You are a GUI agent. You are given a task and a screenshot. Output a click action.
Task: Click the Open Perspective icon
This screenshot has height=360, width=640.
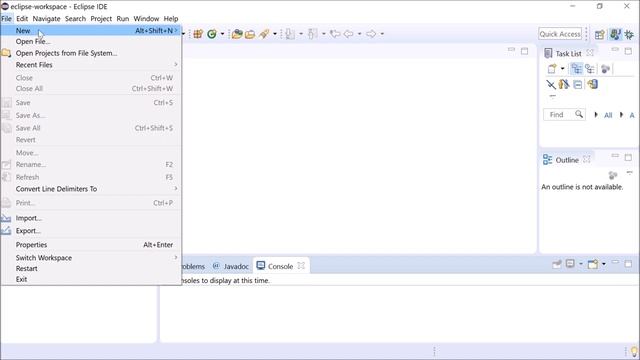point(600,34)
